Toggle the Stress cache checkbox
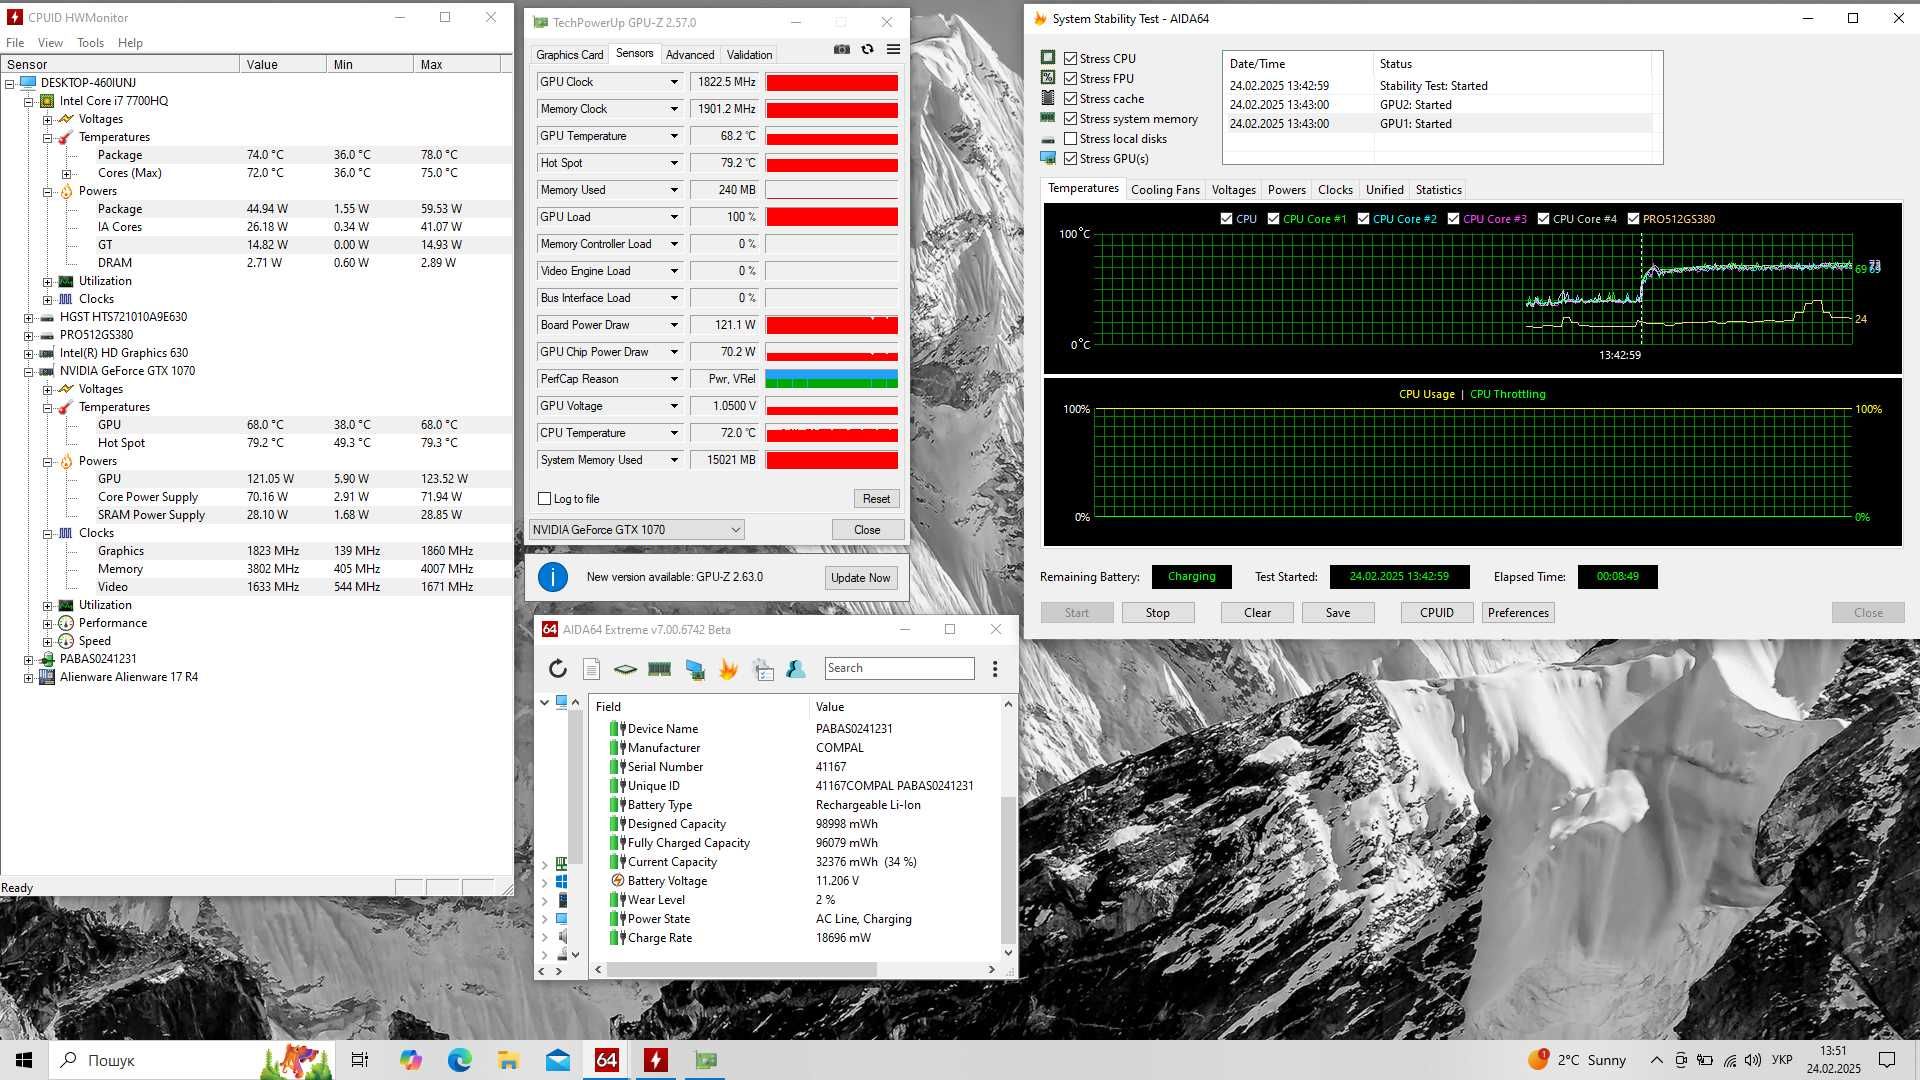1920x1080 pixels. pyautogui.click(x=1071, y=99)
